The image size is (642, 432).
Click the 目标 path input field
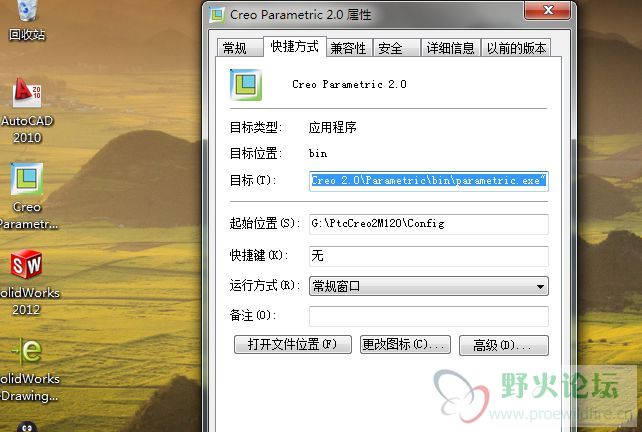429,181
